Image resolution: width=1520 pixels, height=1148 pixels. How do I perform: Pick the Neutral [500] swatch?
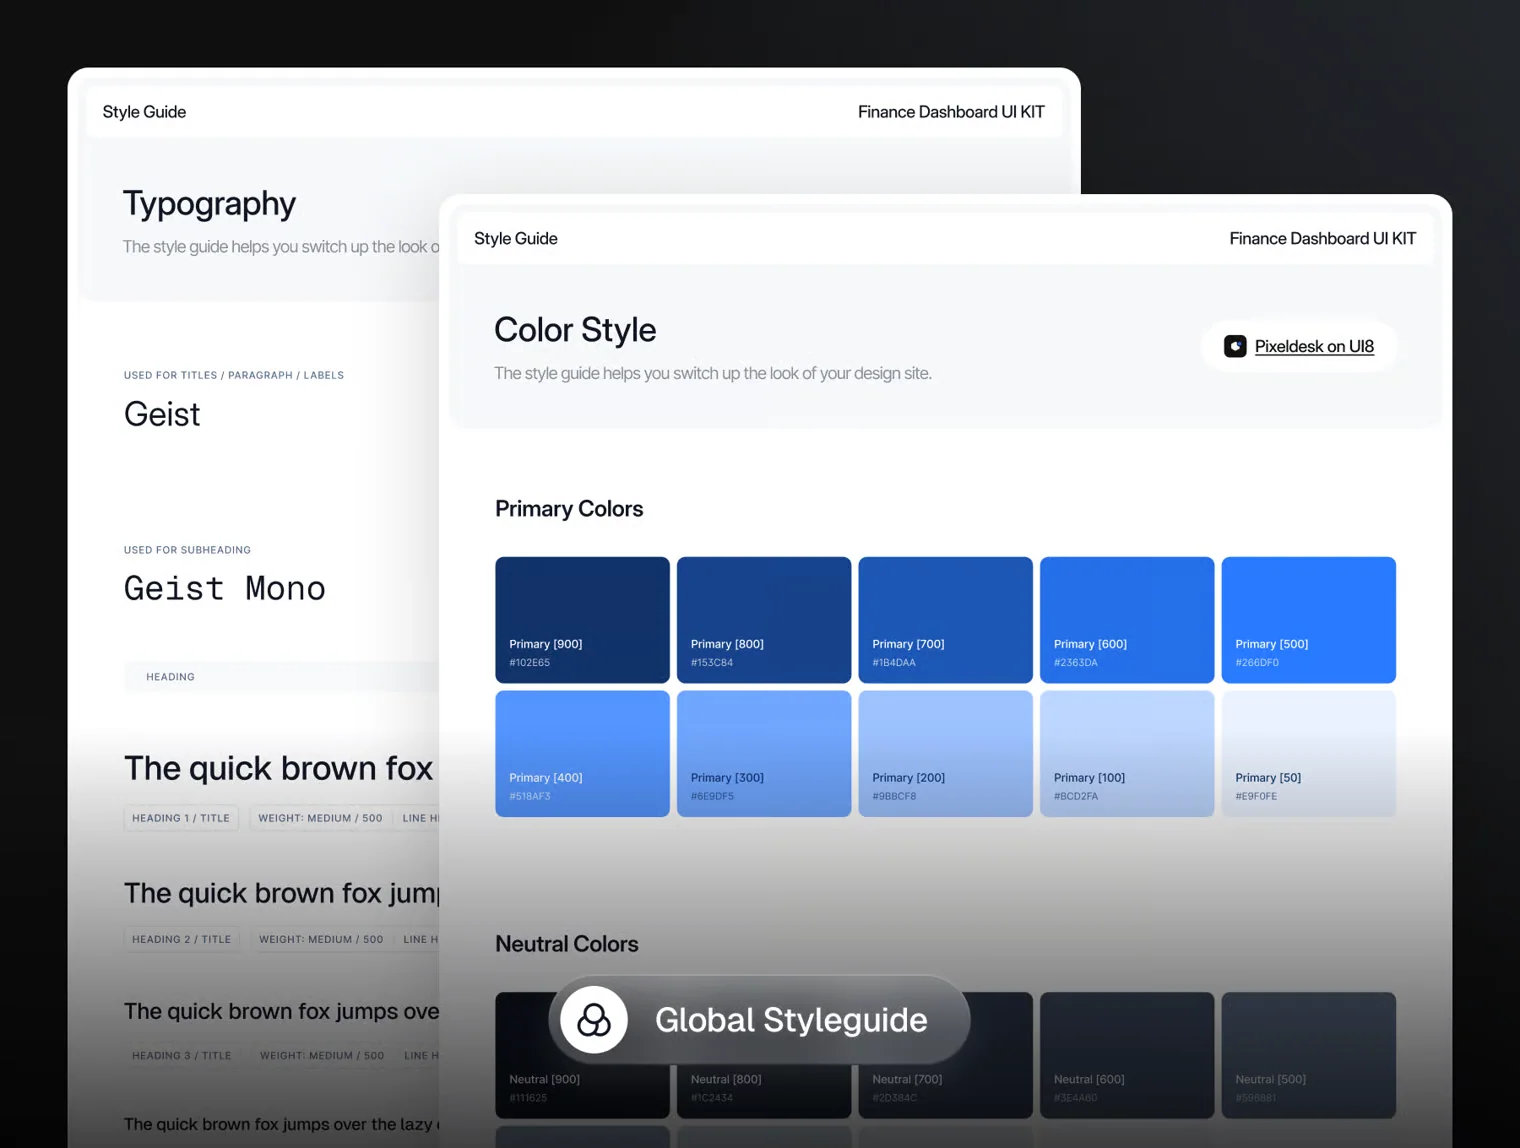pyautogui.click(x=1309, y=1055)
